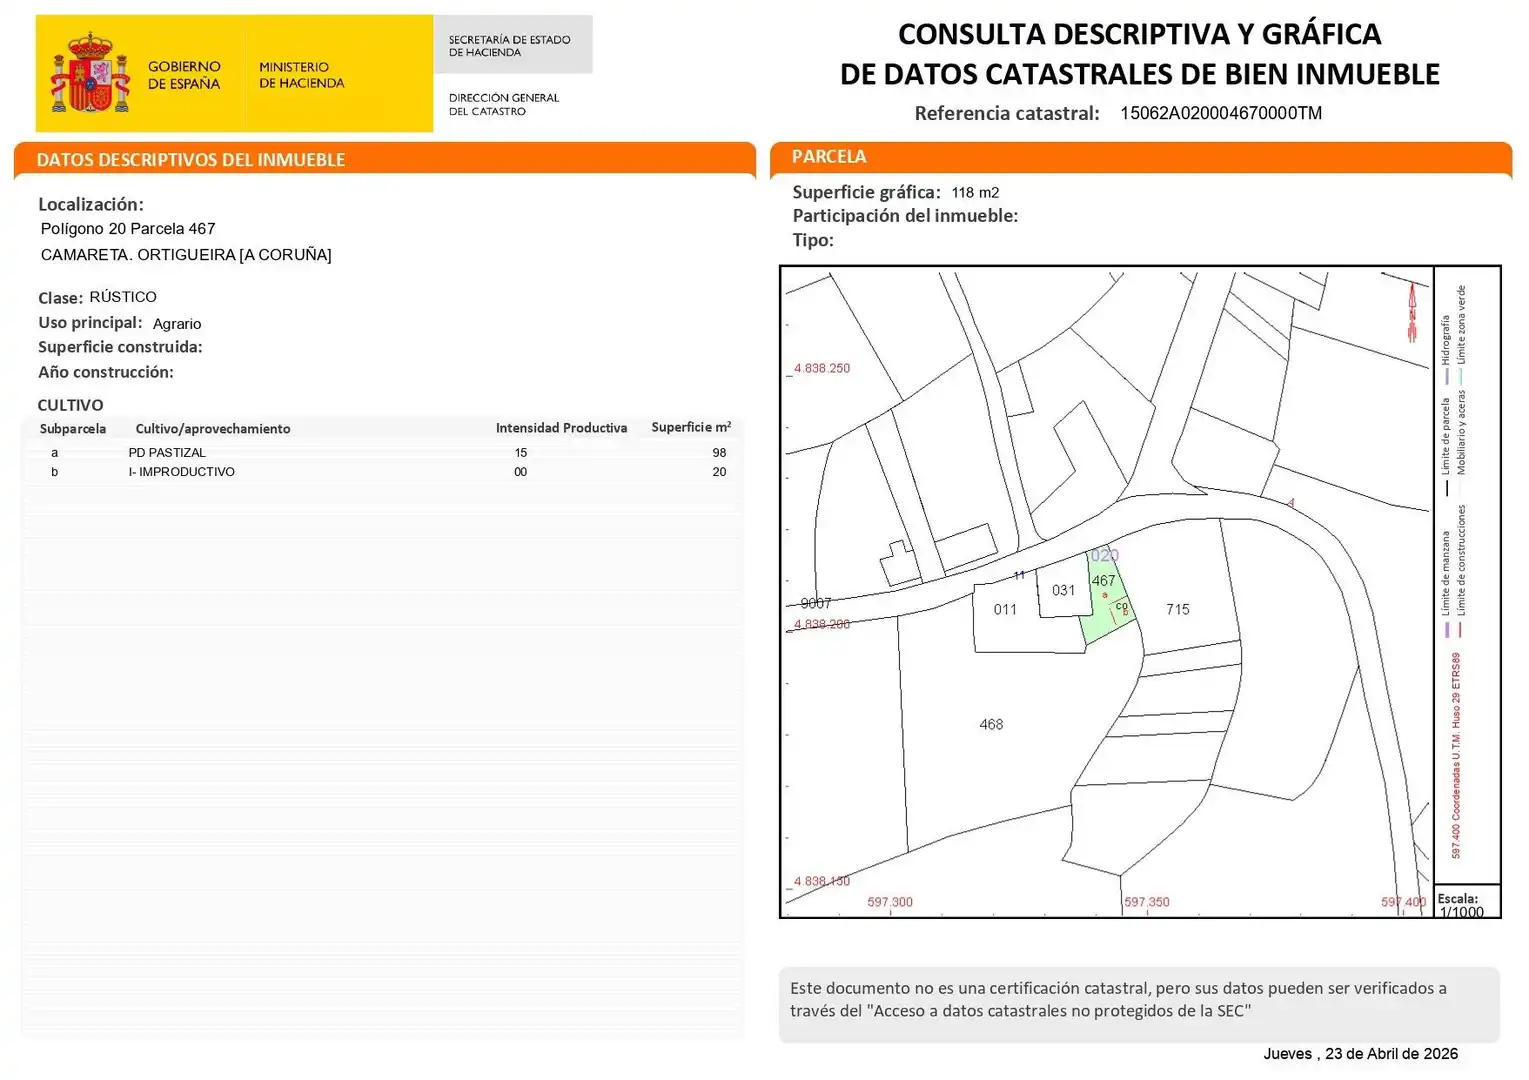Click the 'Año construcción:' label
Image resolution: width=1529 pixels, height=1080 pixels.
[106, 372]
